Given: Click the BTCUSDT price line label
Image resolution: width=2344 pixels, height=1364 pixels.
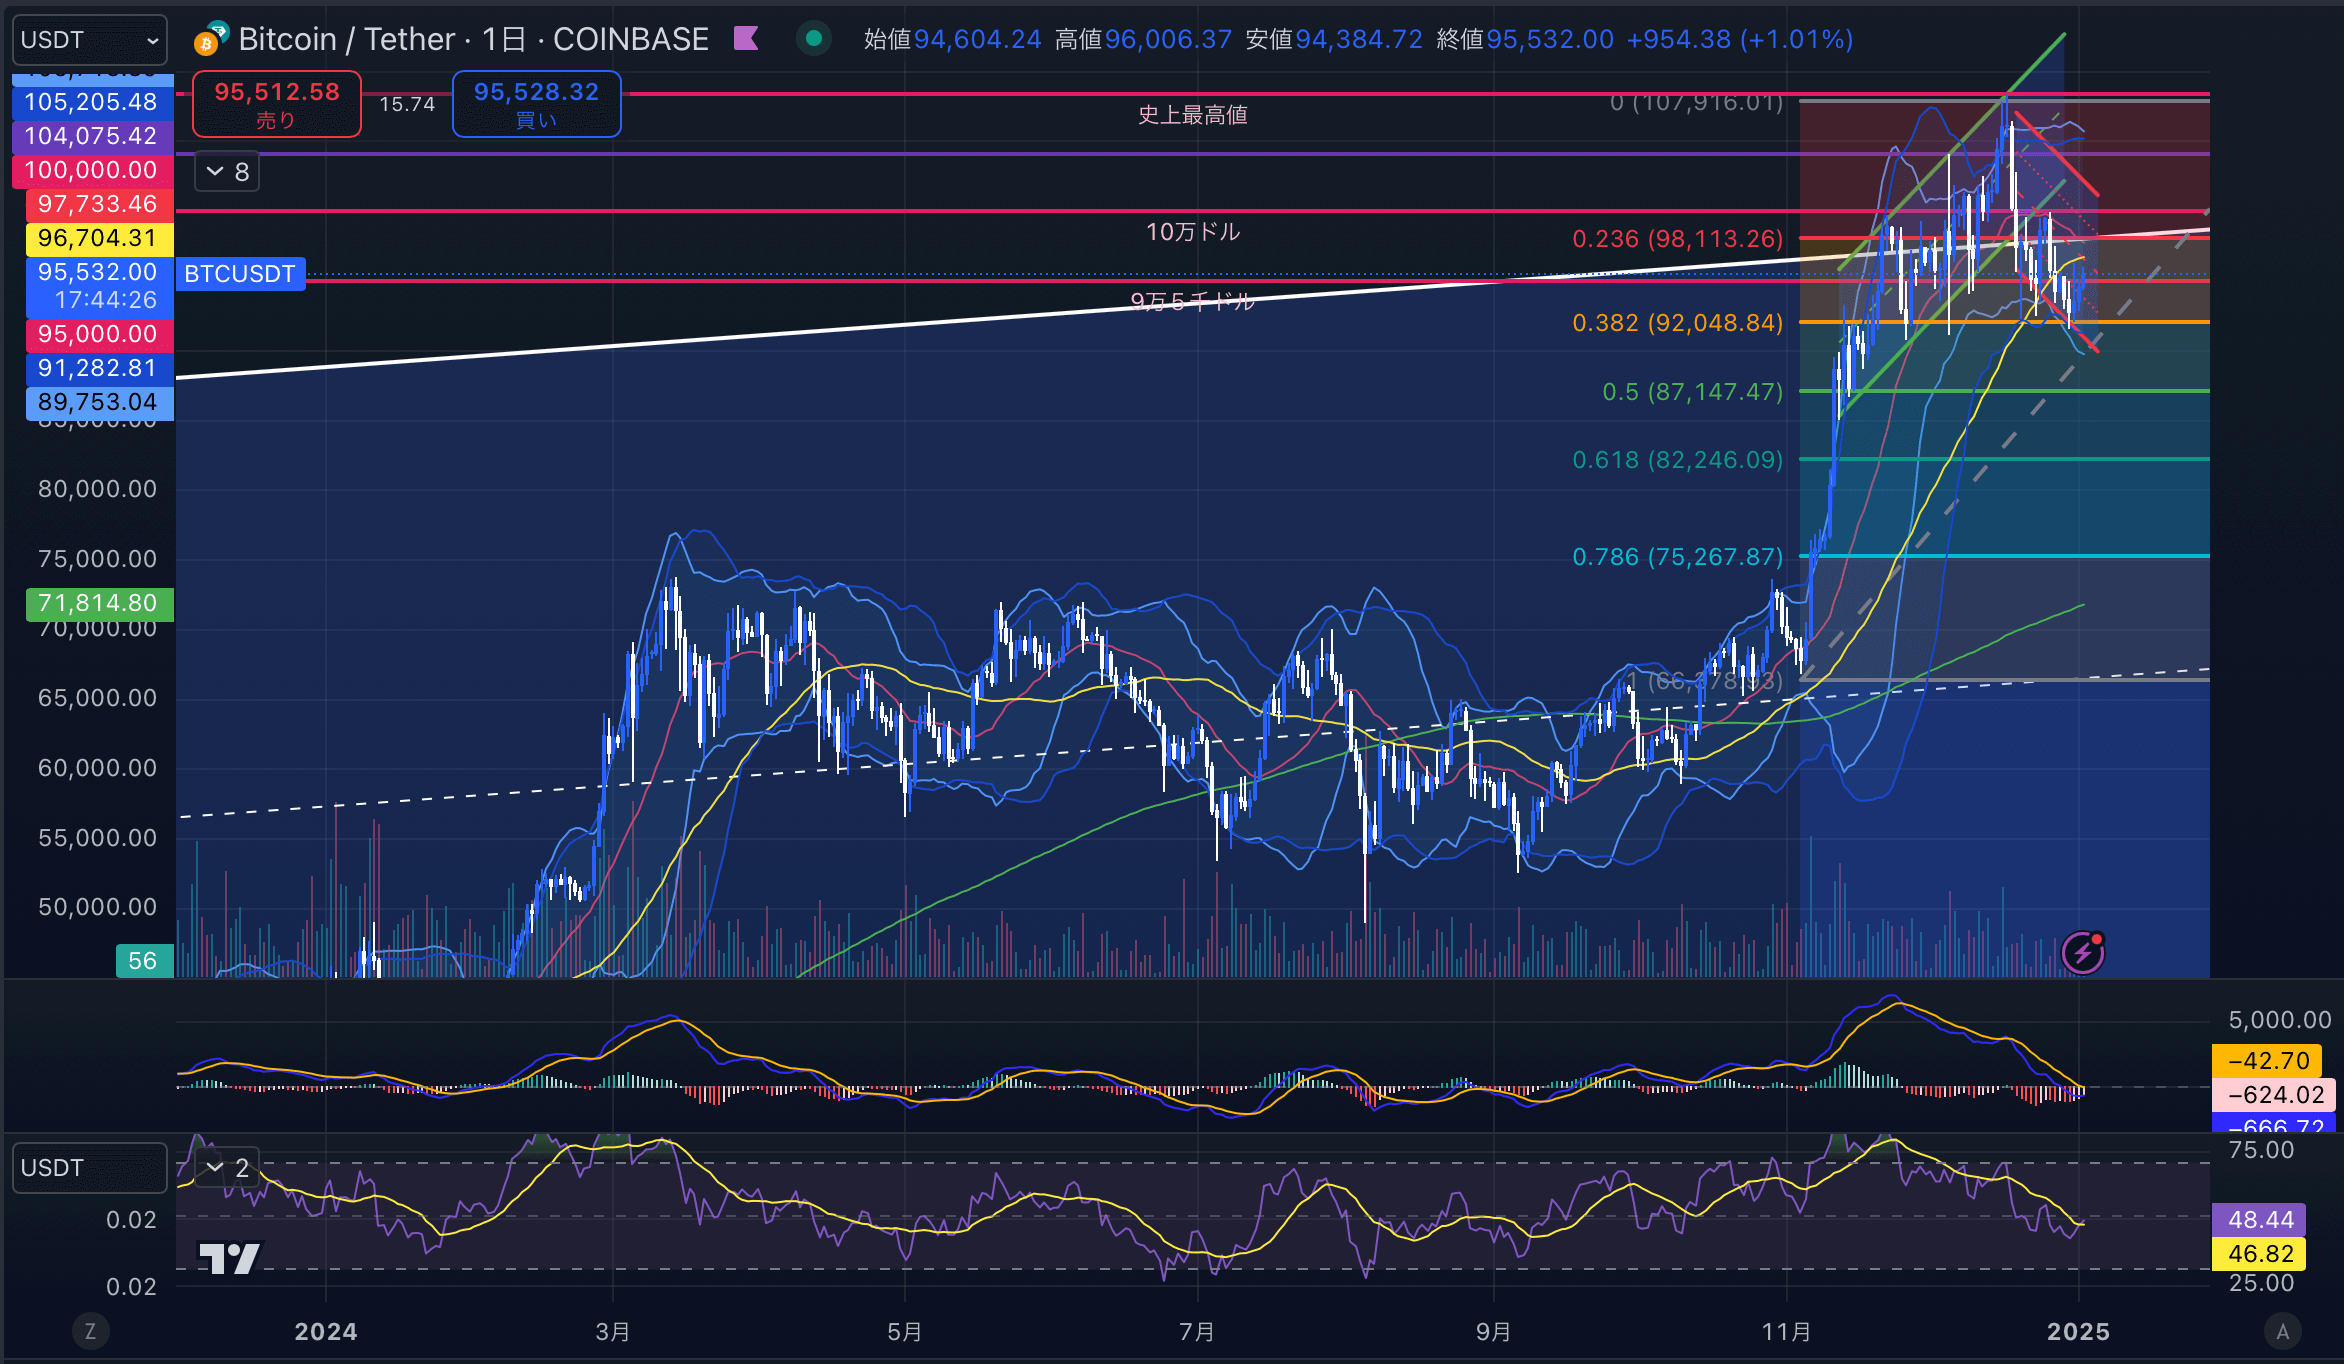Looking at the screenshot, I should point(240,274).
